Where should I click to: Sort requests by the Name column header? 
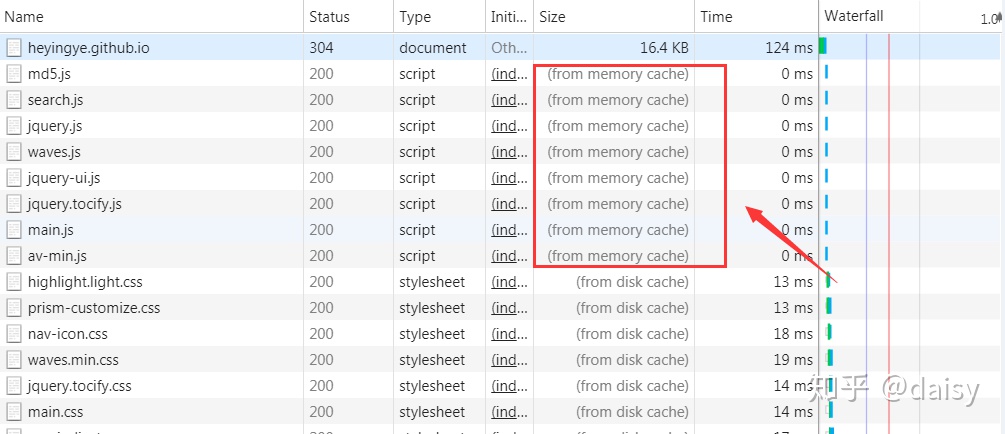(25, 17)
